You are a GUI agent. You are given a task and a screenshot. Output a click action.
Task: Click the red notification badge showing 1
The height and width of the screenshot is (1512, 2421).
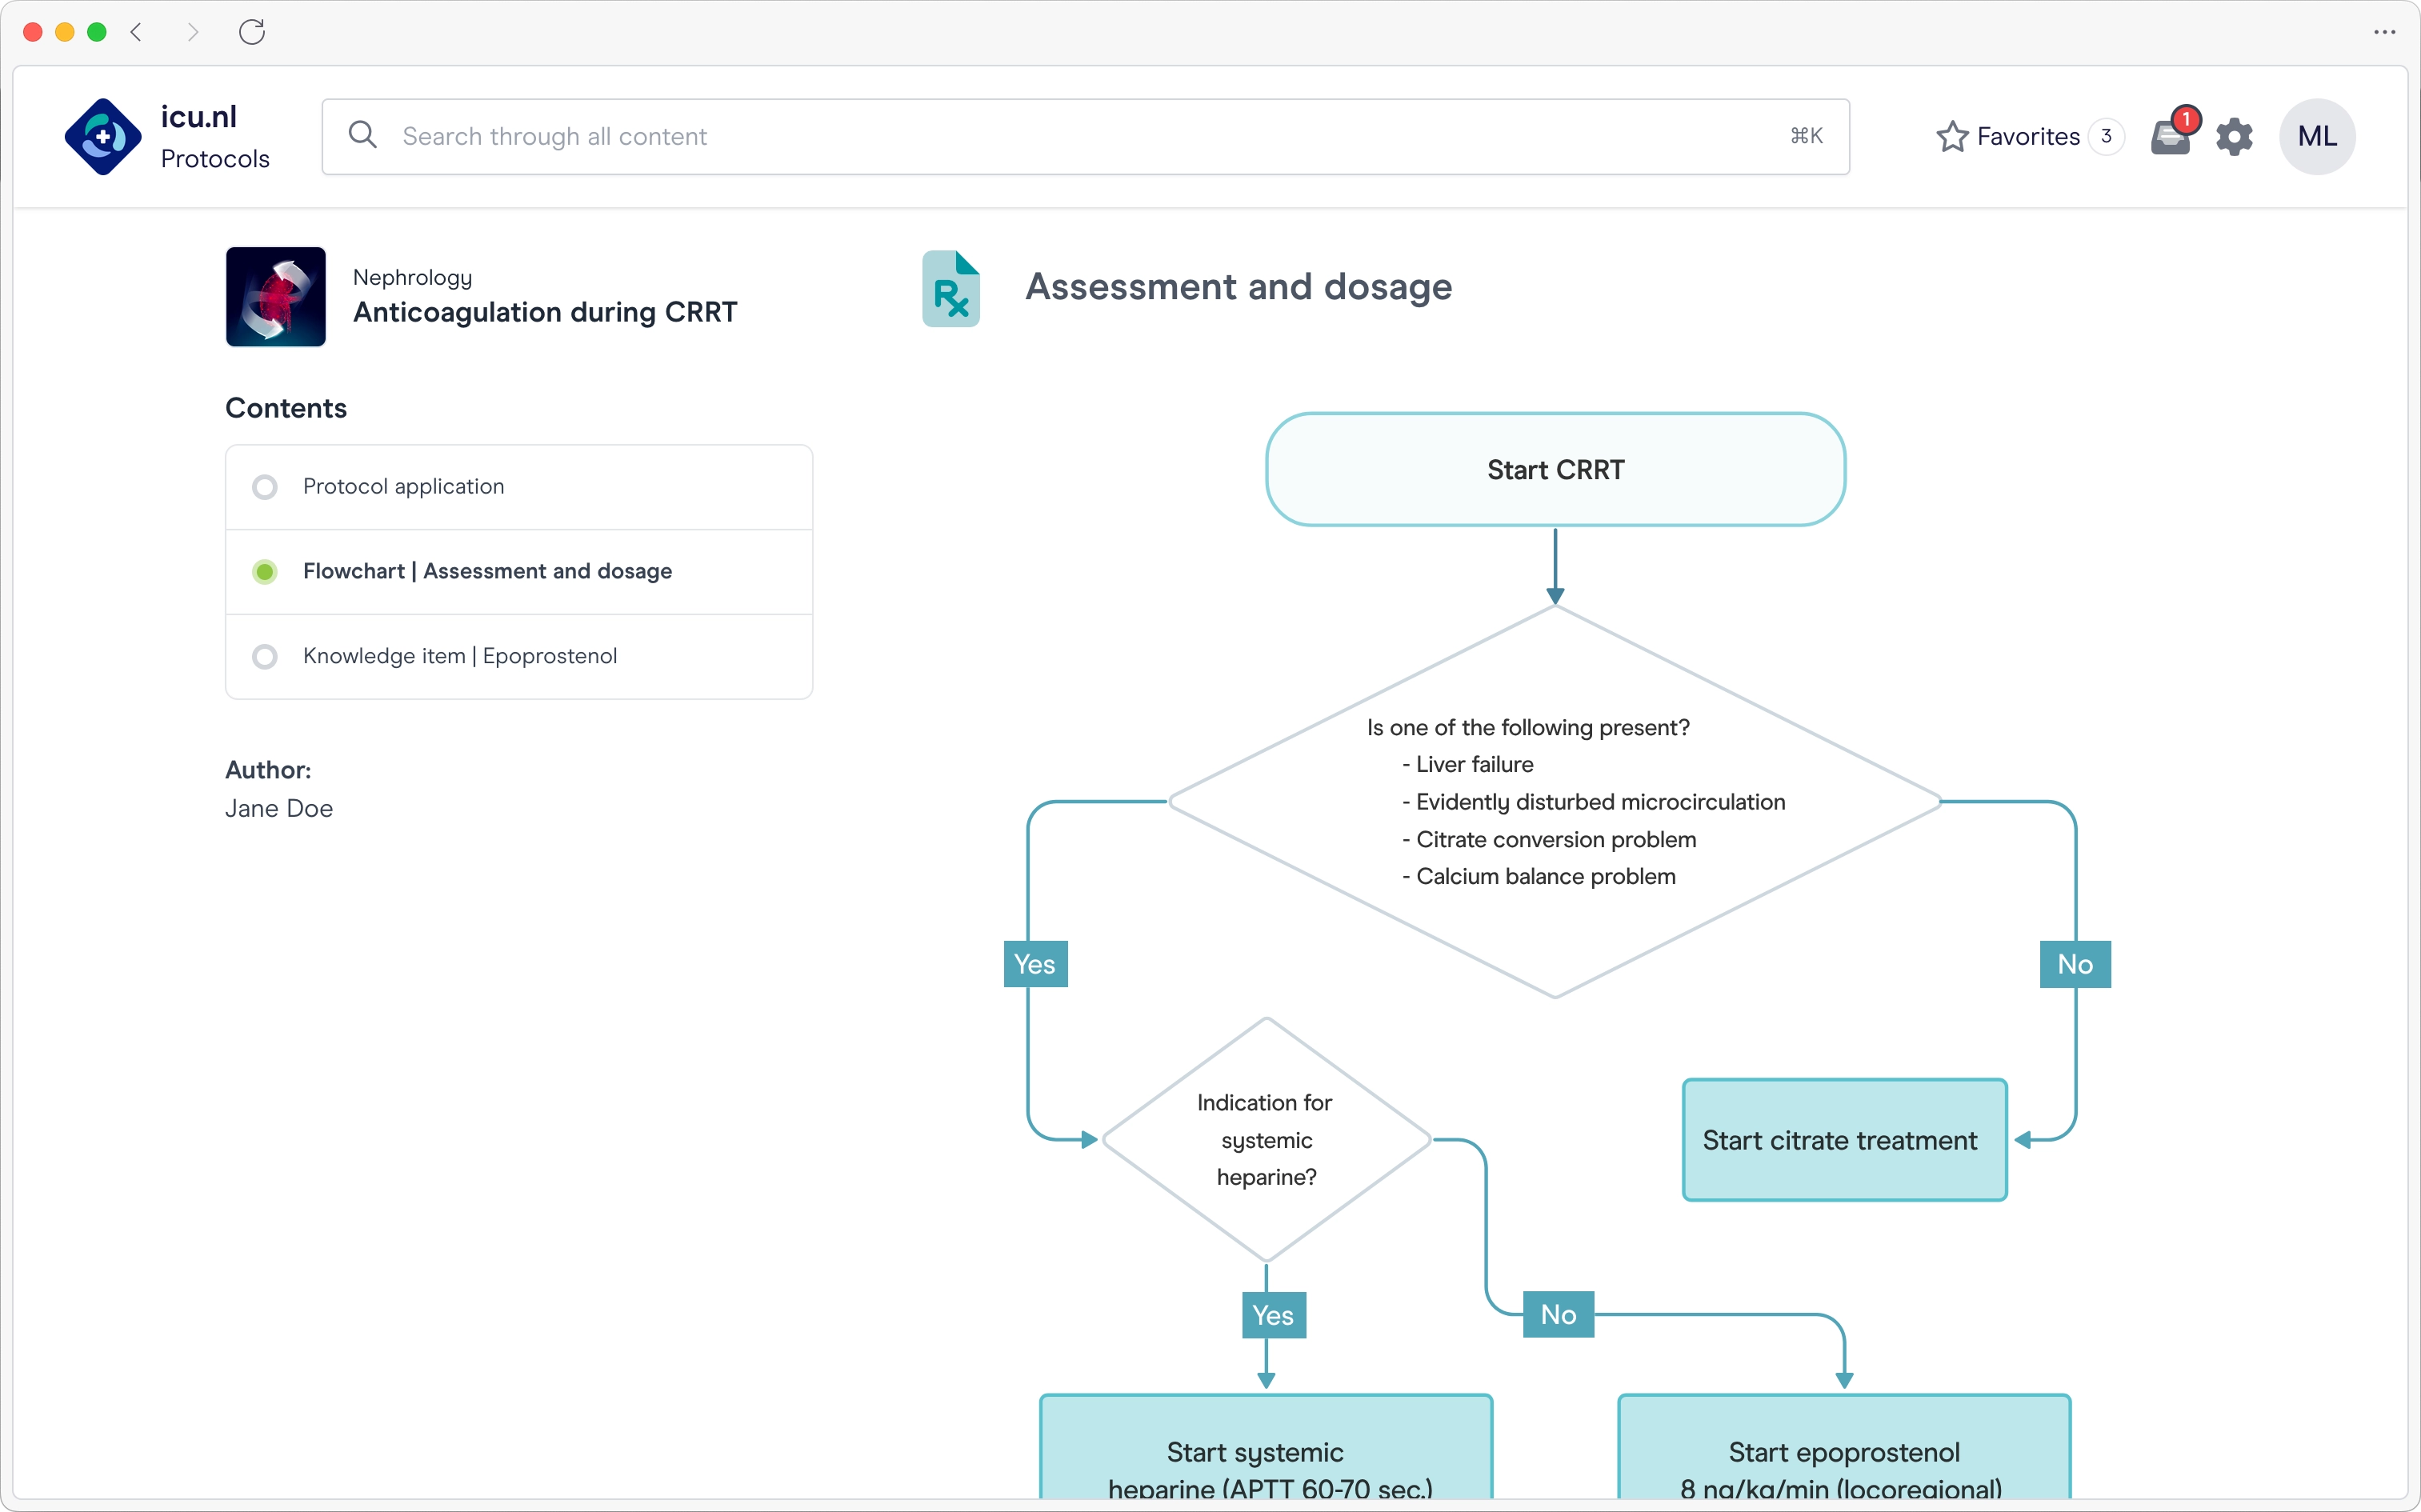pos(2186,119)
